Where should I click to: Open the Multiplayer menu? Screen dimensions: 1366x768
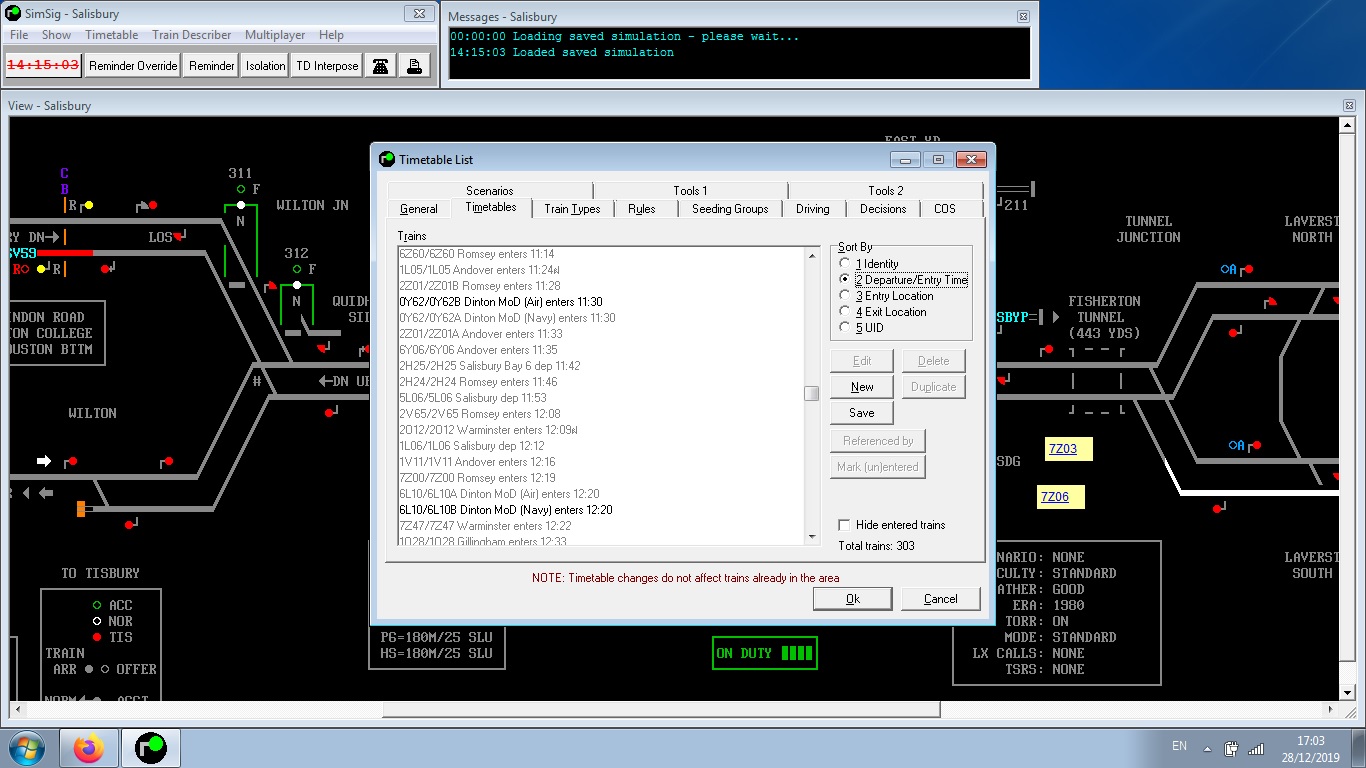[275, 35]
